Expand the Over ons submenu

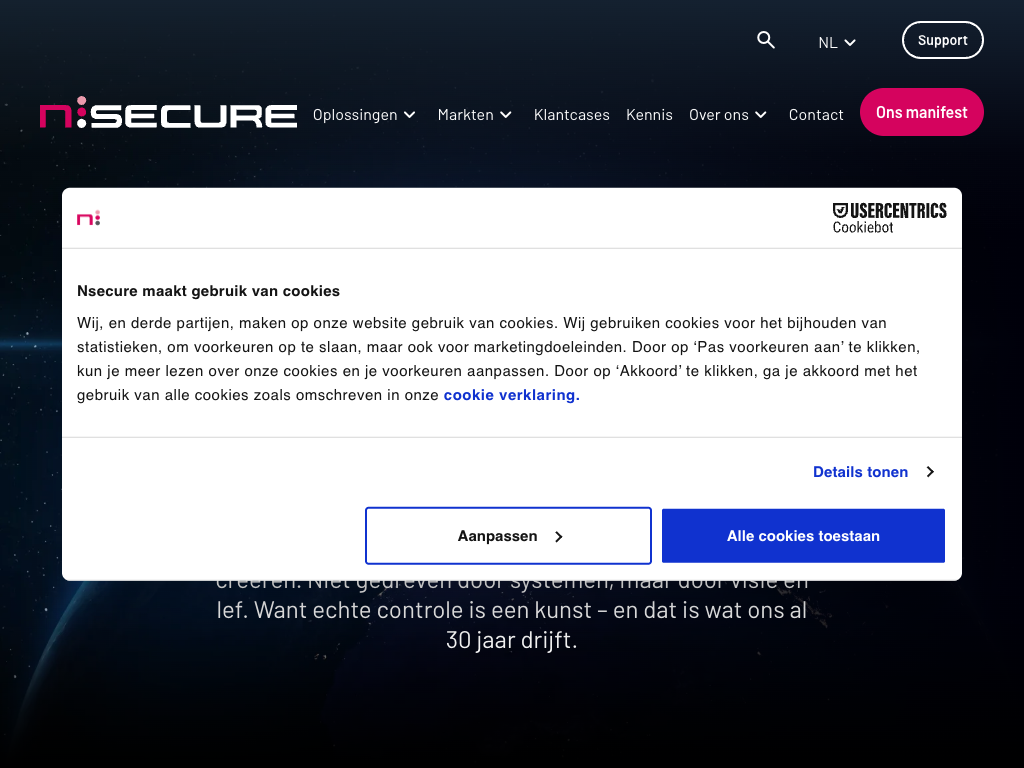click(728, 115)
